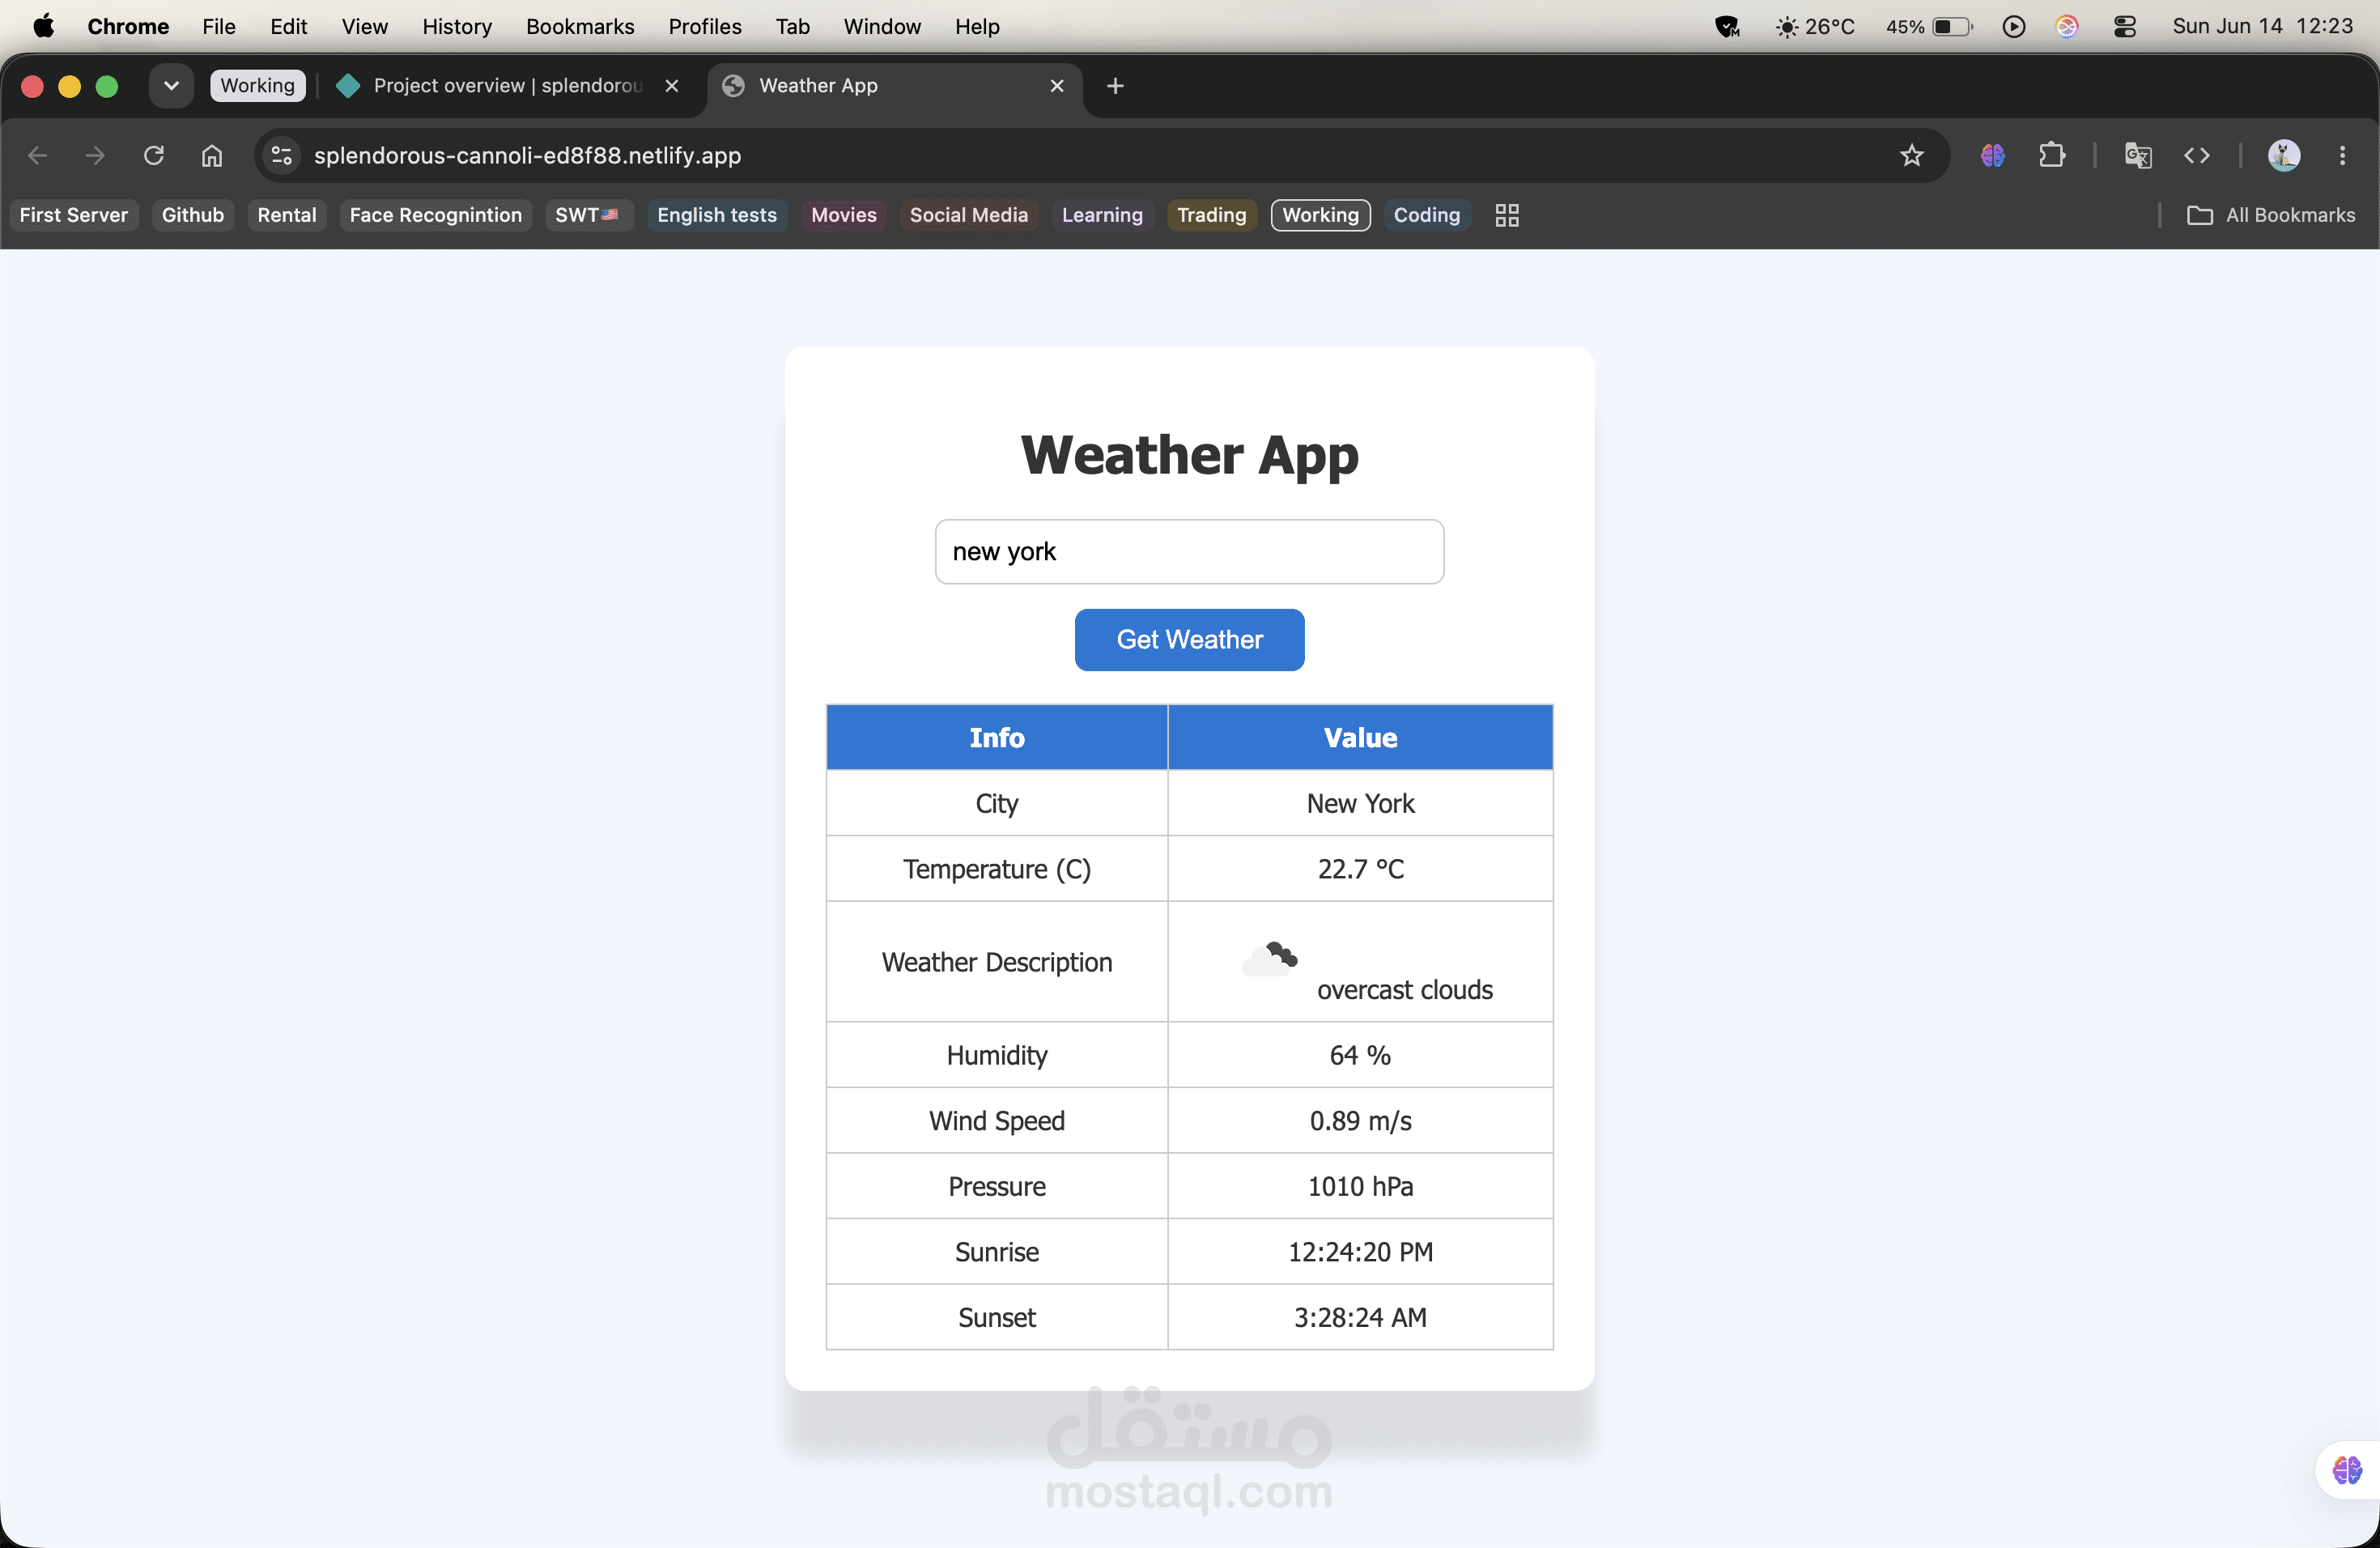The width and height of the screenshot is (2380, 1548).
Task: Open the Learning bookmark folder
Action: click(x=1102, y=215)
